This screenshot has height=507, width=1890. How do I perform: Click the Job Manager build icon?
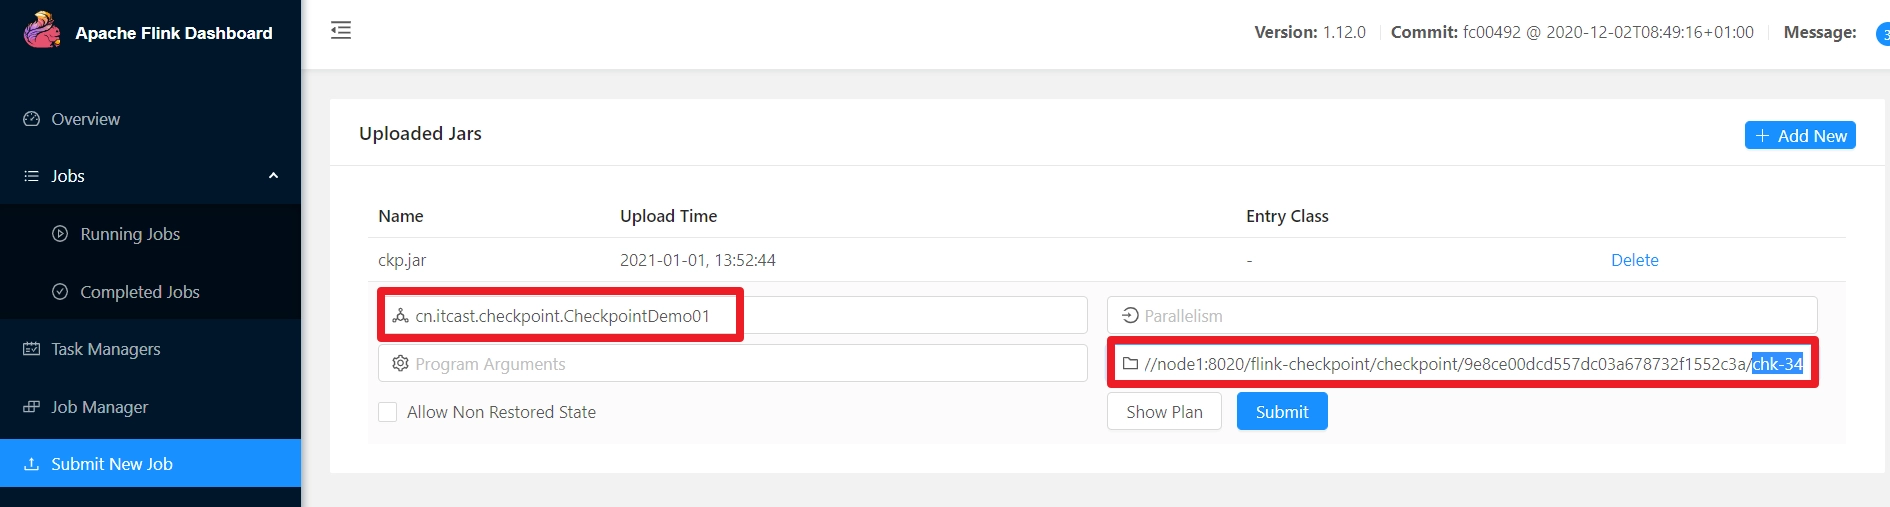31,407
